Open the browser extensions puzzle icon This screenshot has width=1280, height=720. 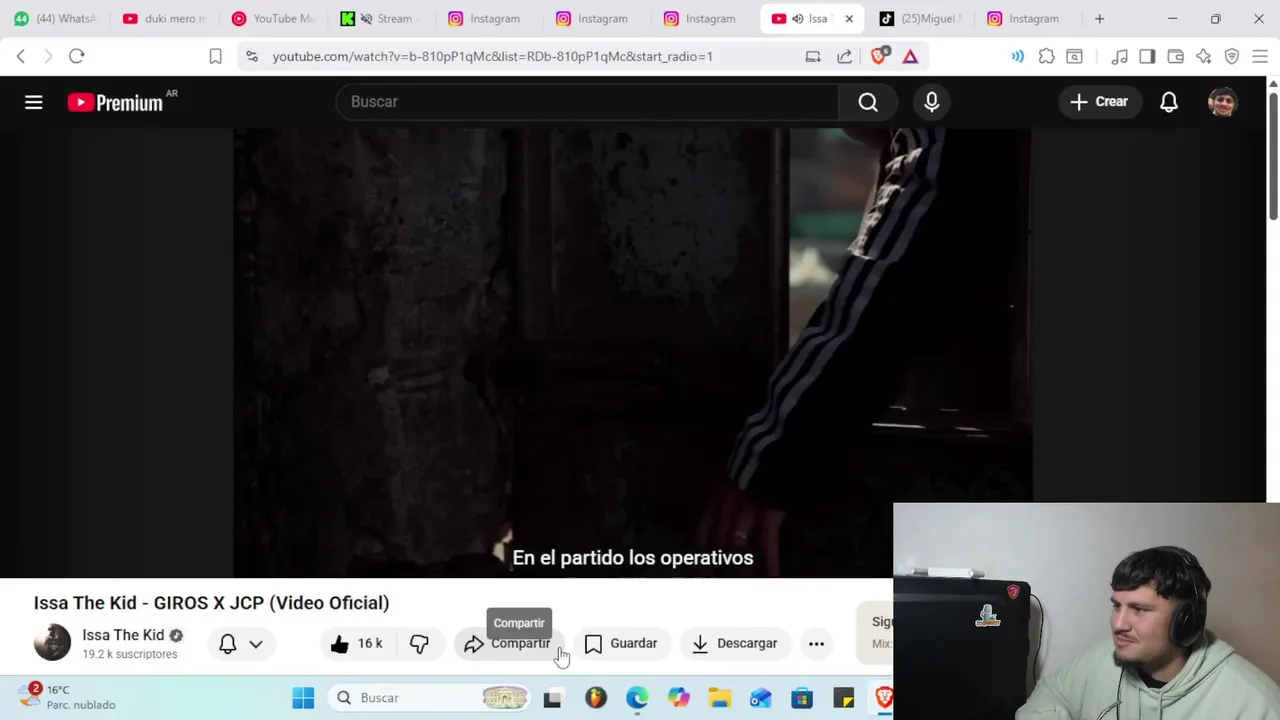[1046, 56]
